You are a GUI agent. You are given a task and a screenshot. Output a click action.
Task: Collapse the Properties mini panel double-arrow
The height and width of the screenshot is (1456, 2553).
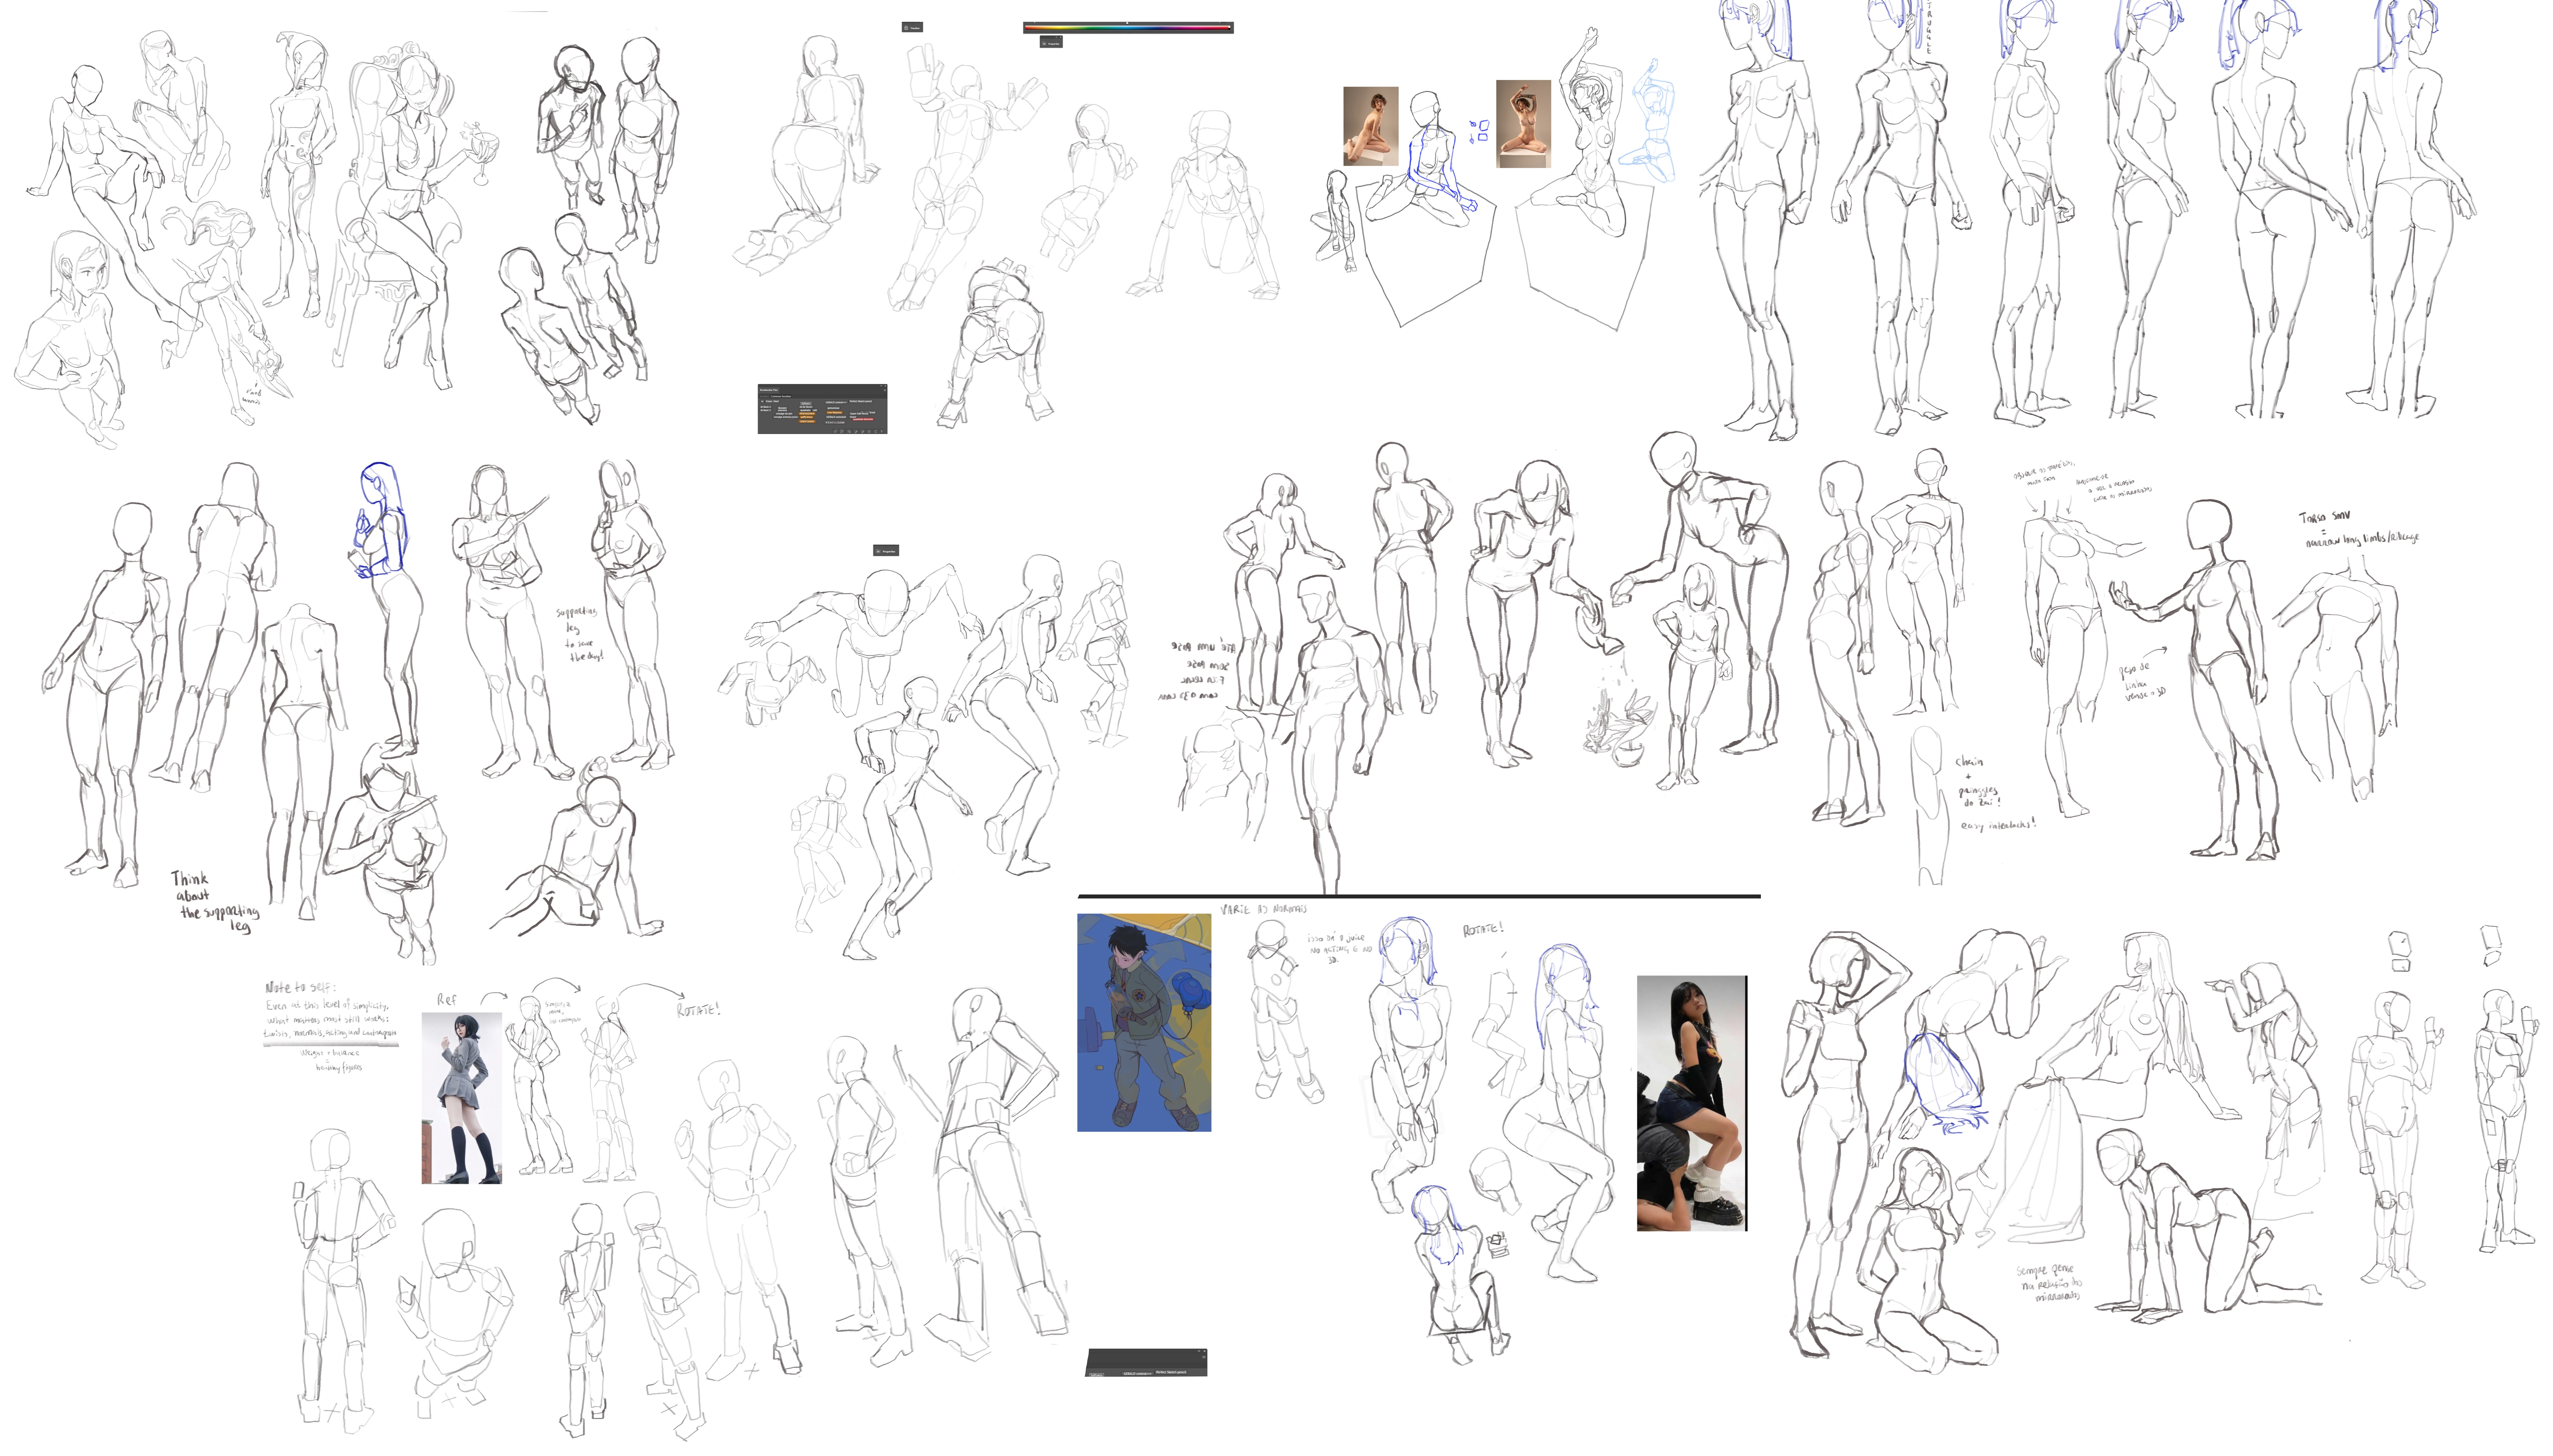coord(1057,37)
